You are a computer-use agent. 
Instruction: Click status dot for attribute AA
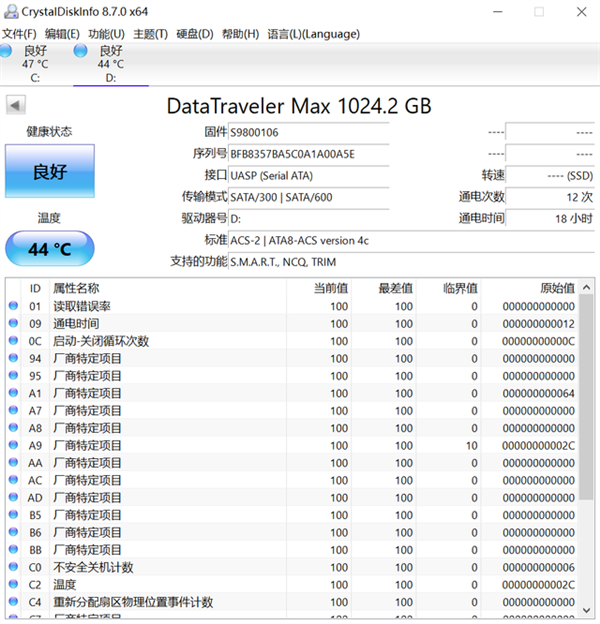pyautogui.click(x=14, y=462)
